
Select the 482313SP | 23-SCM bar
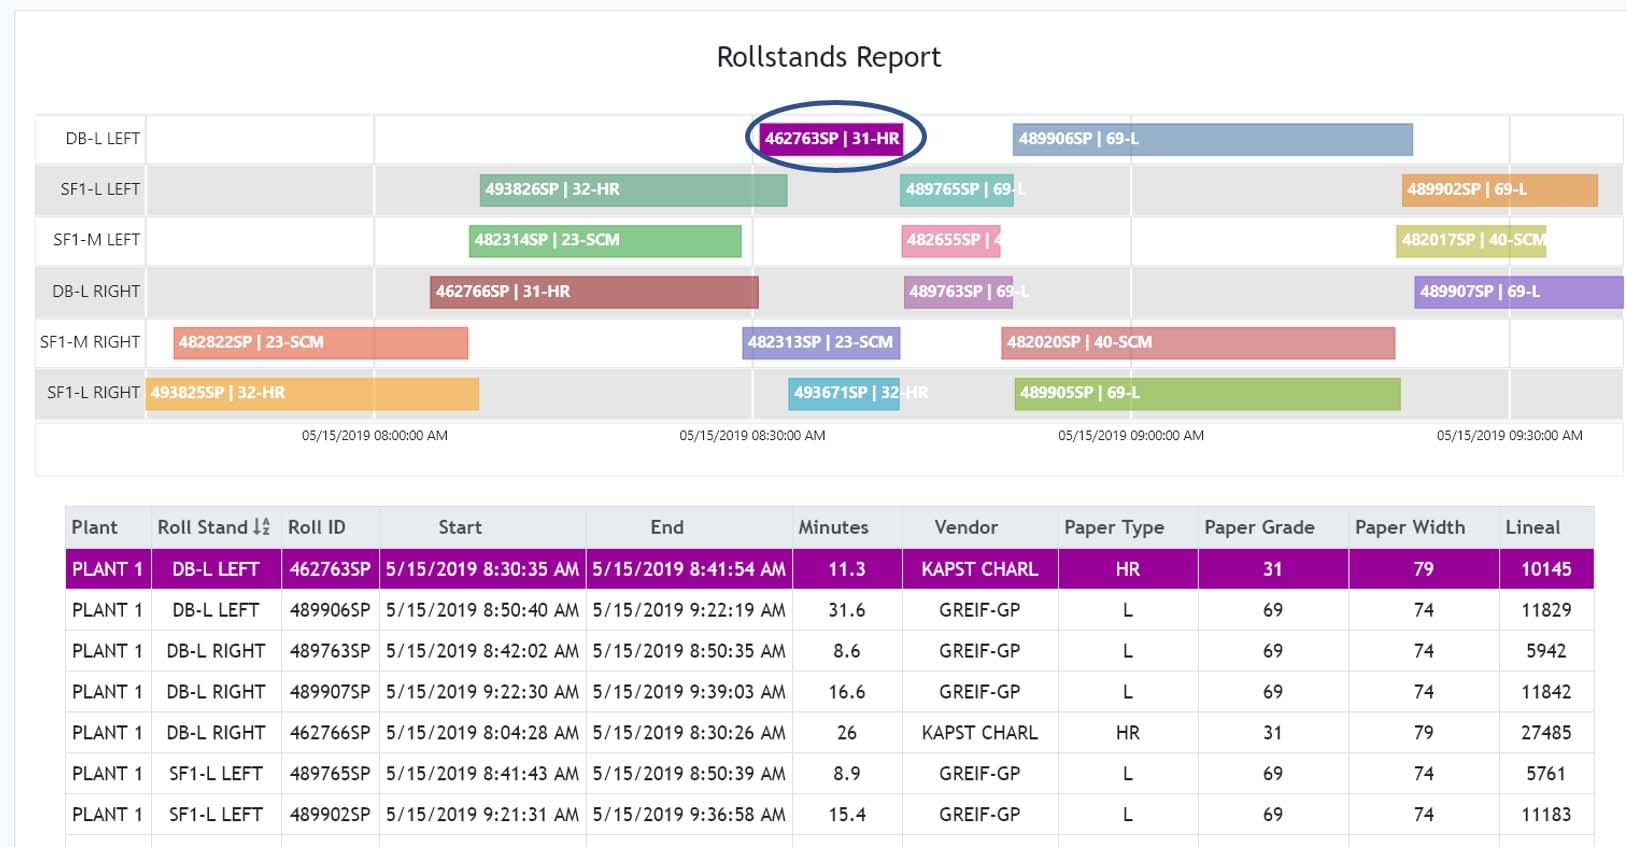point(821,343)
